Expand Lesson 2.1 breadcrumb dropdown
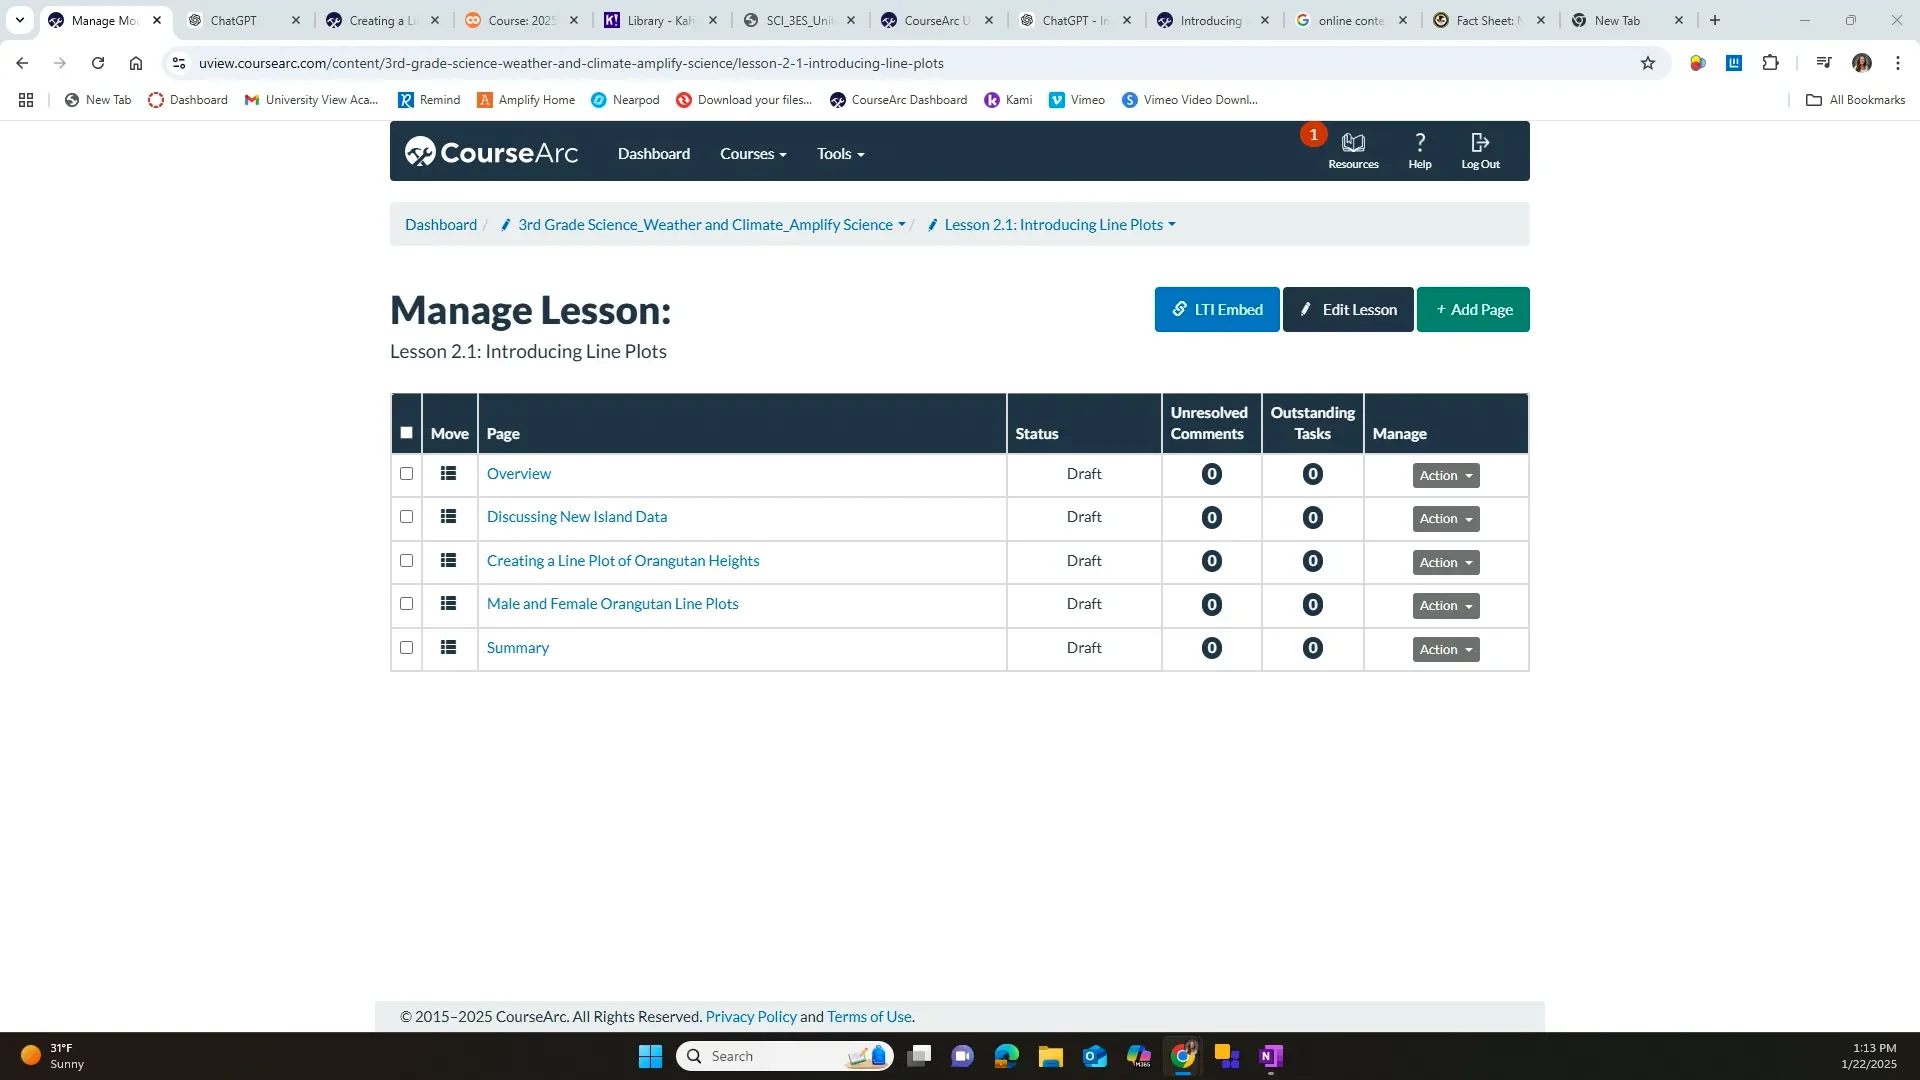This screenshot has width=1920, height=1080. click(x=1171, y=225)
